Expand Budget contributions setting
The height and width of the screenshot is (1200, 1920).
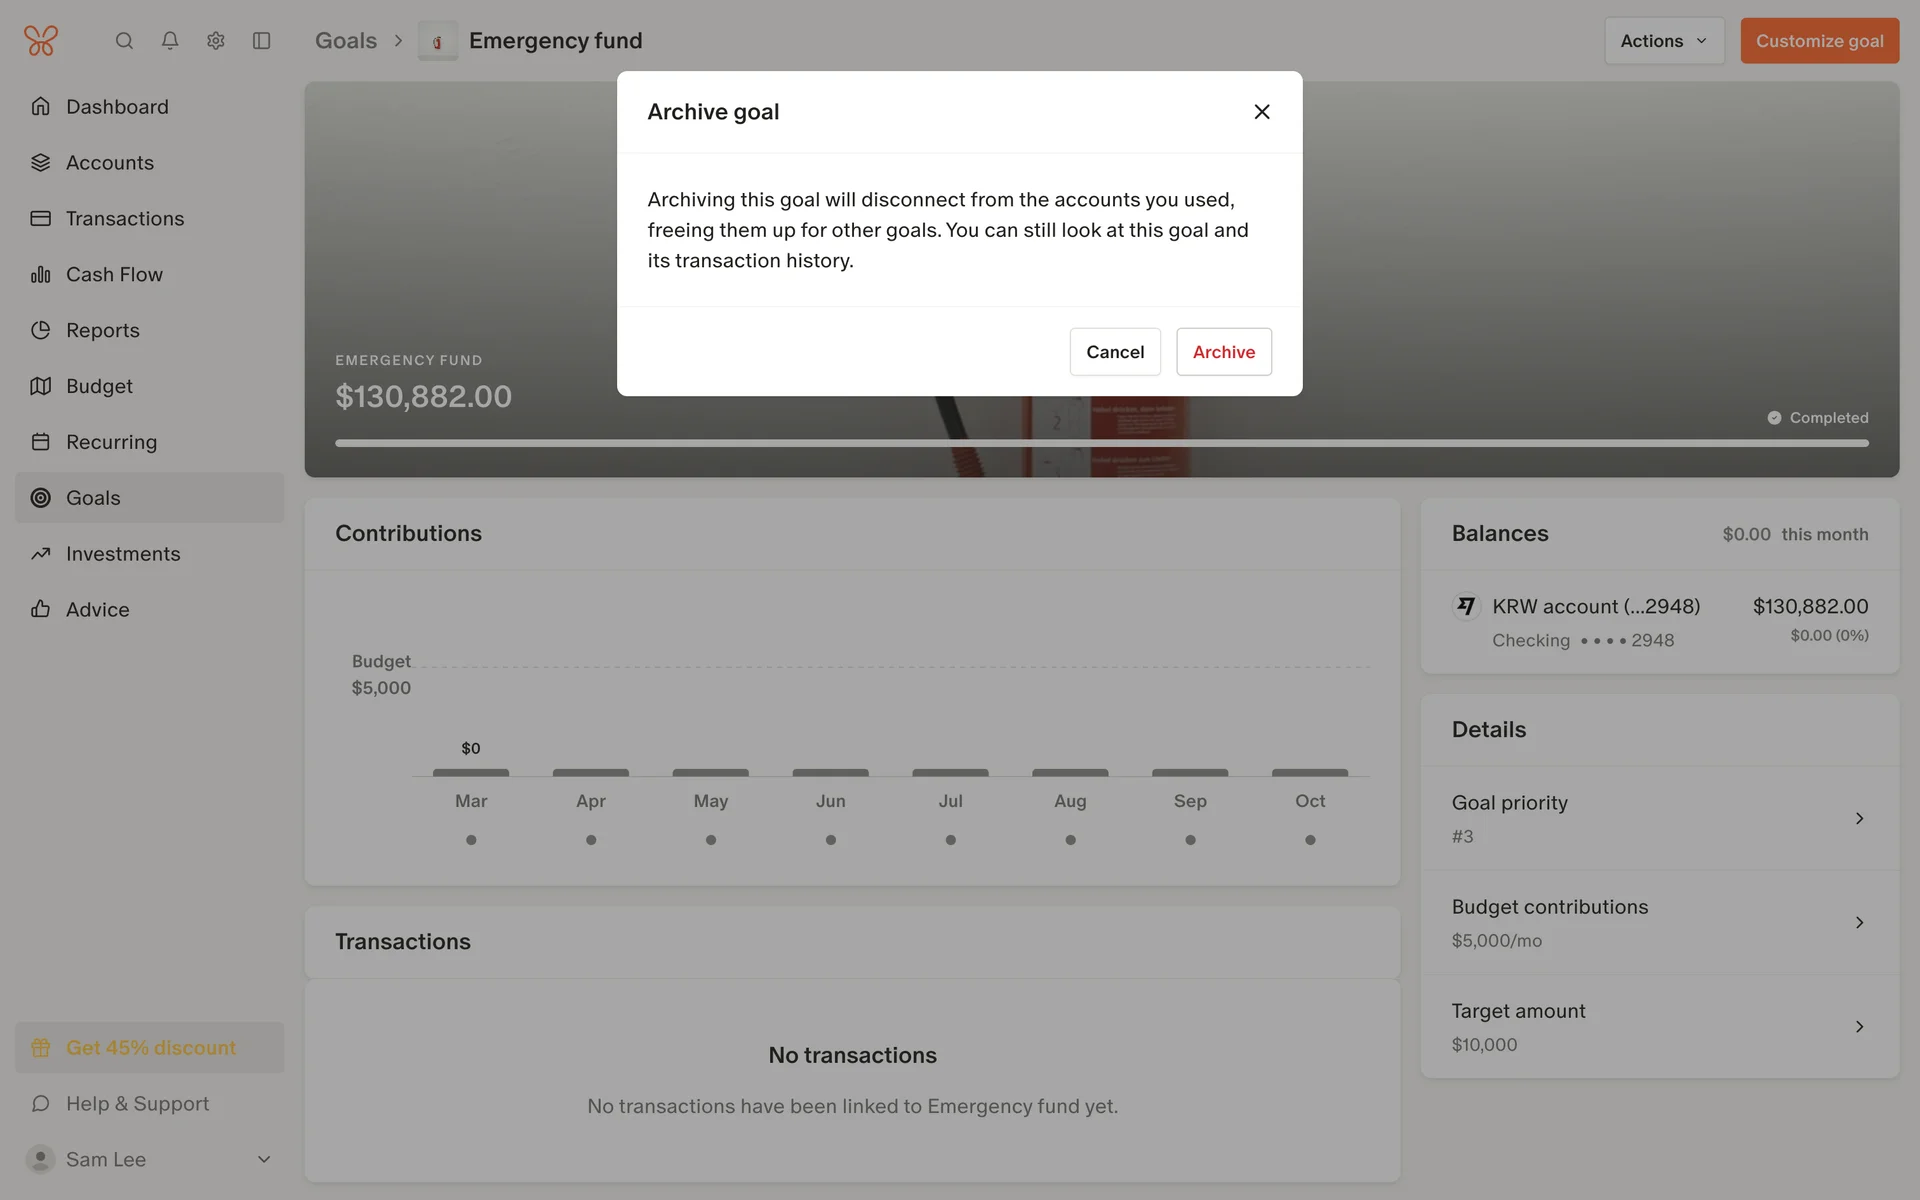point(1859,922)
